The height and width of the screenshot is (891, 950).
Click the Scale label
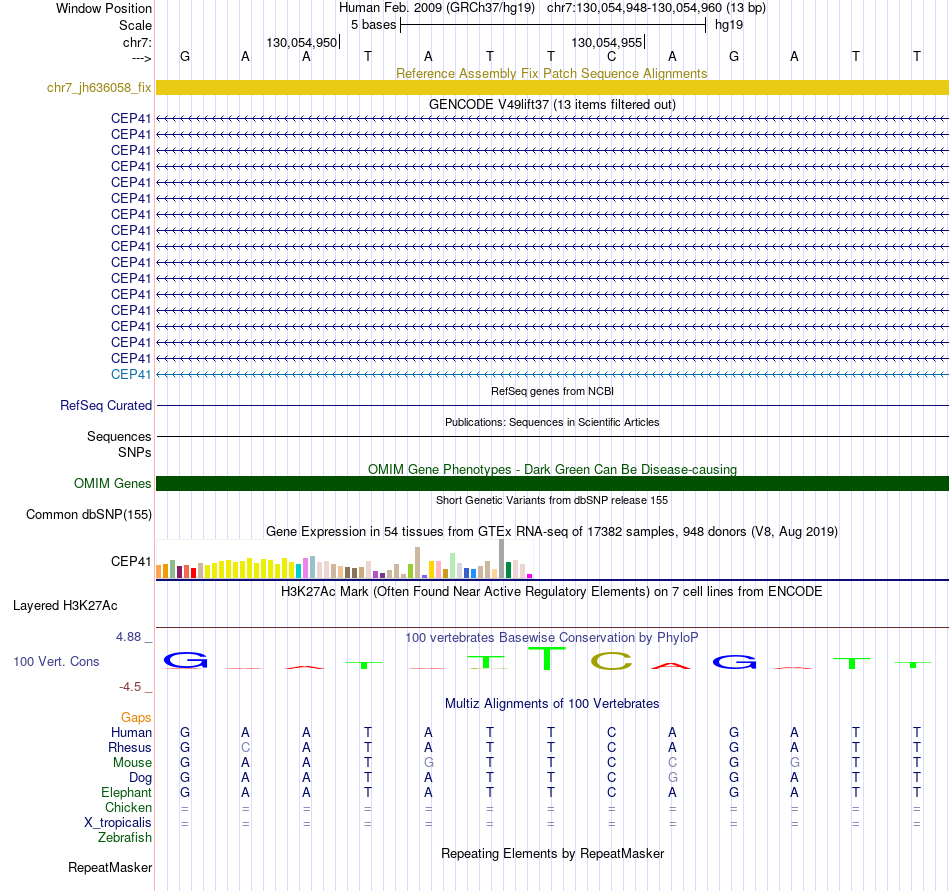pos(135,25)
